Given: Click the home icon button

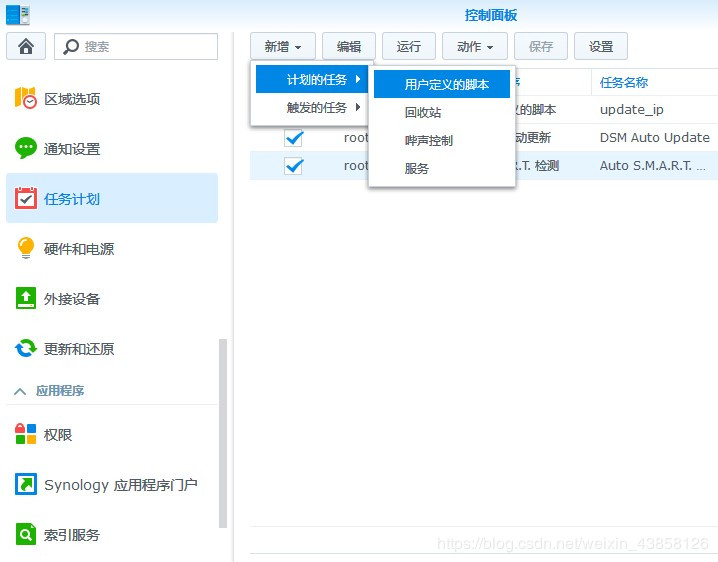Looking at the screenshot, I should coord(26,46).
